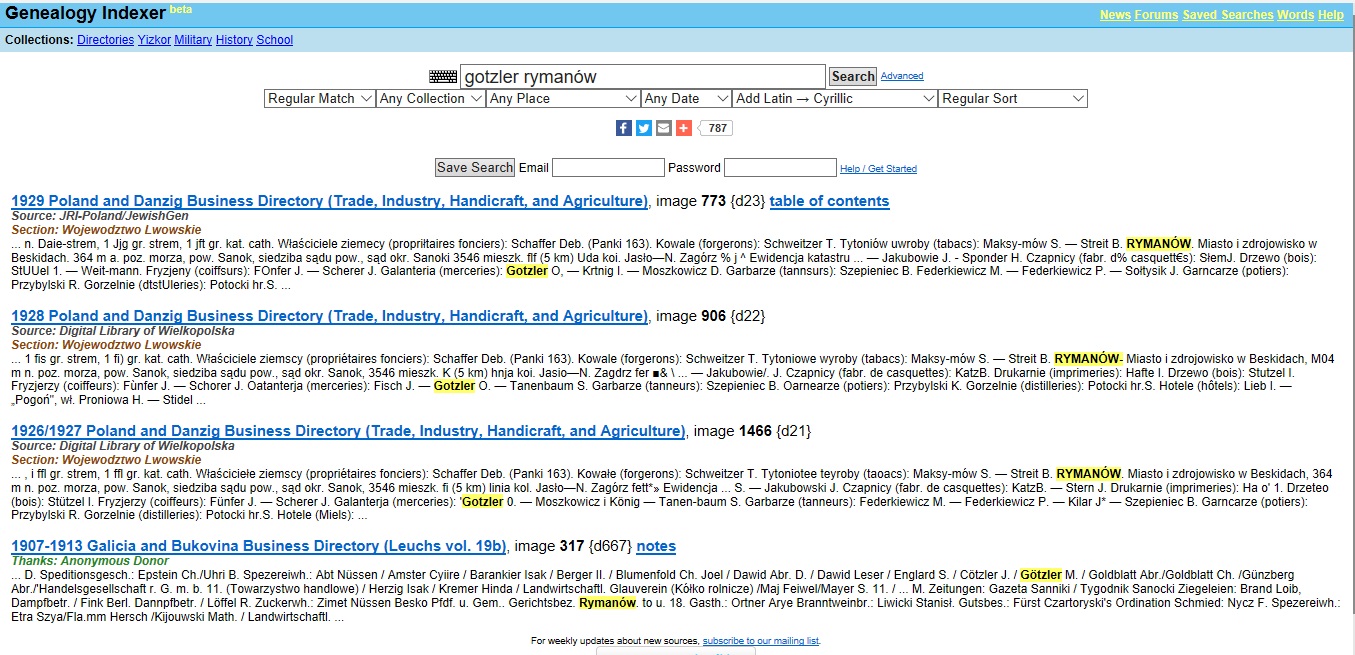Open the Yizkor collection

click(154, 40)
